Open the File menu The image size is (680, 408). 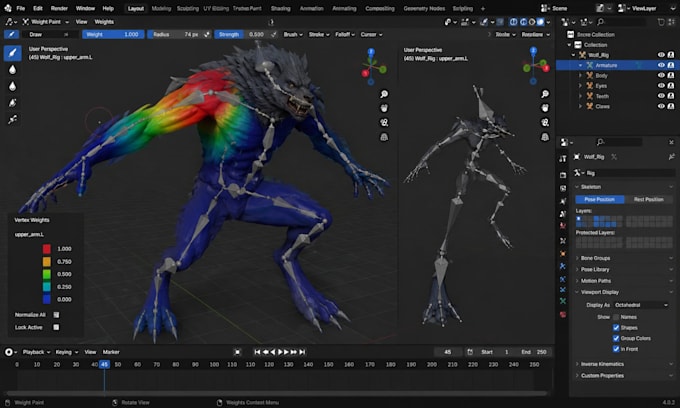(x=20, y=8)
